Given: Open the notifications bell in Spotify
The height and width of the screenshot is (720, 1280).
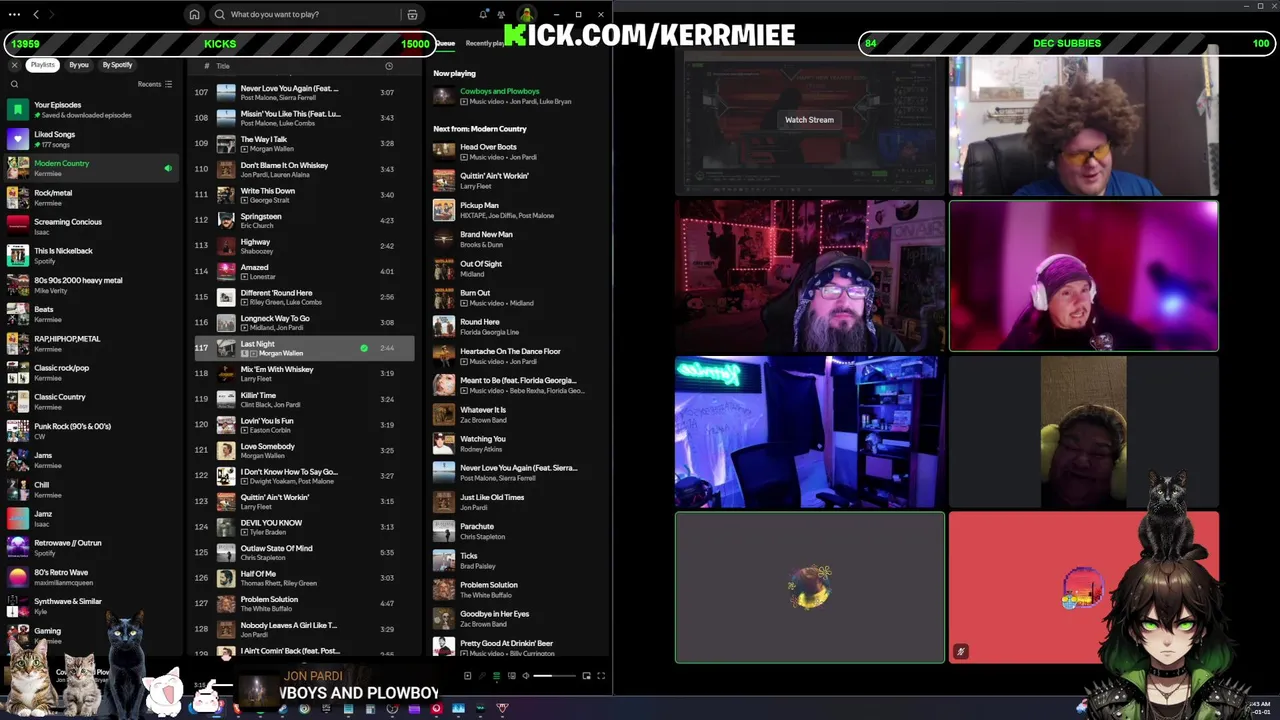Looking at the screenshot, I should click(484, 14).
